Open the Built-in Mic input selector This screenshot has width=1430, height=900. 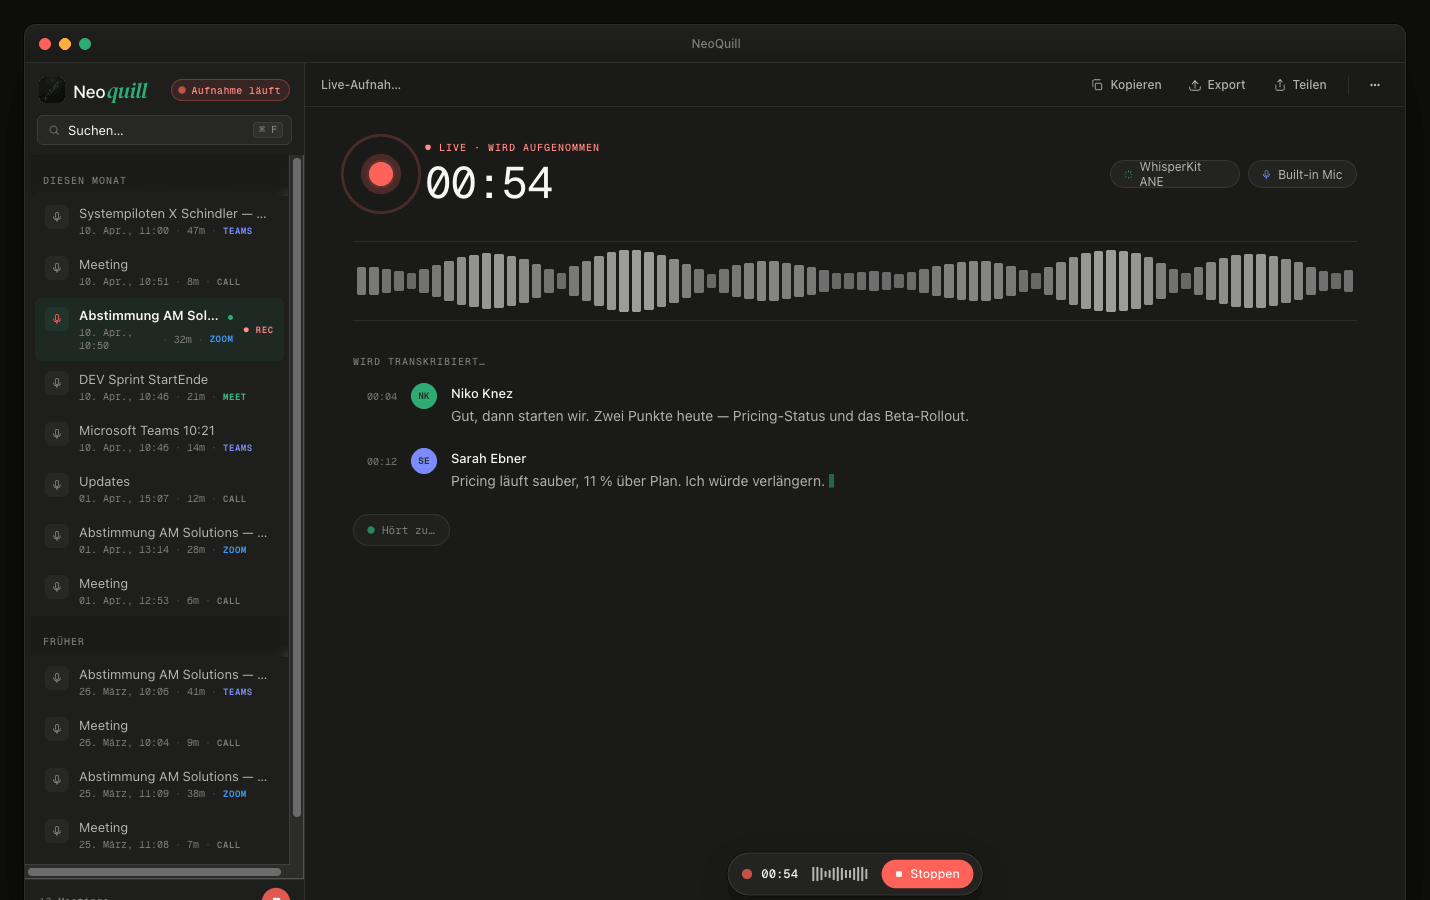click(x=1302, y=174)
